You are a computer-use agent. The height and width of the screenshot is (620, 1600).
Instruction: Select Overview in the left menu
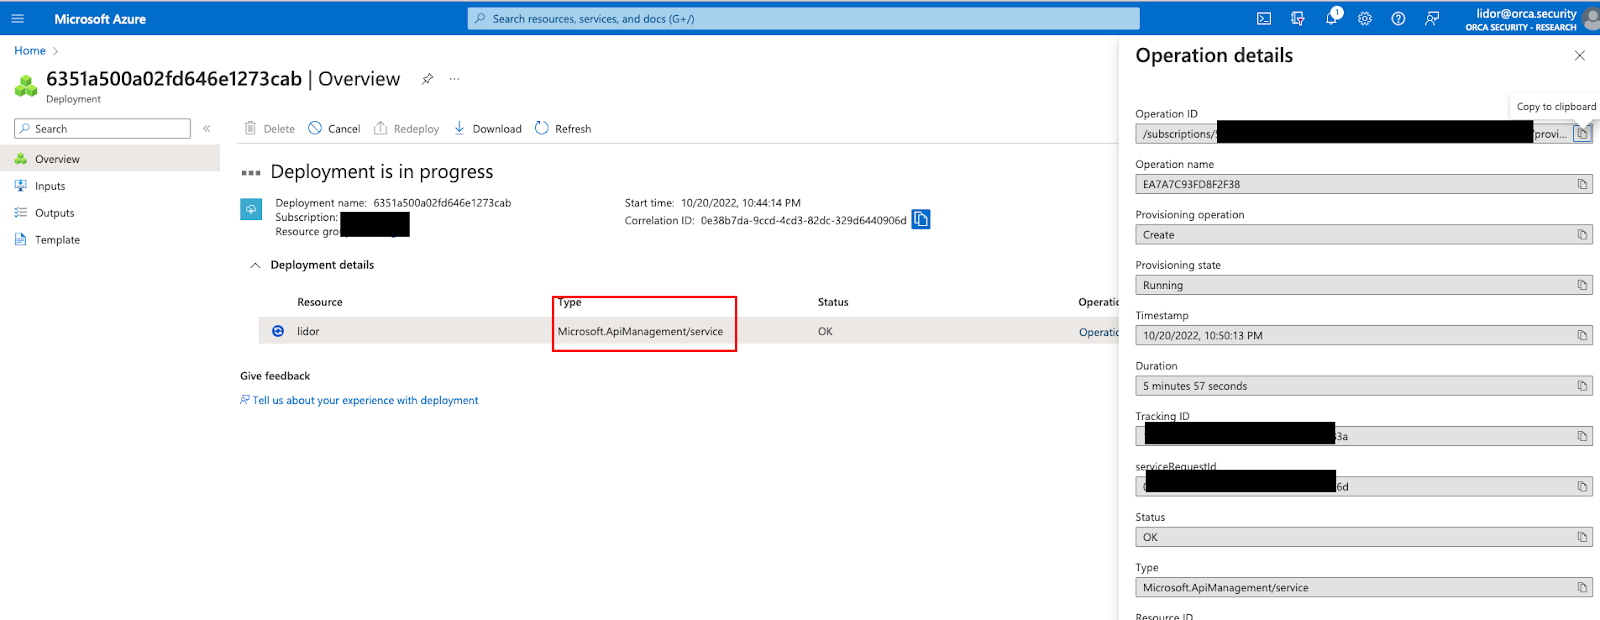(110, 159)
